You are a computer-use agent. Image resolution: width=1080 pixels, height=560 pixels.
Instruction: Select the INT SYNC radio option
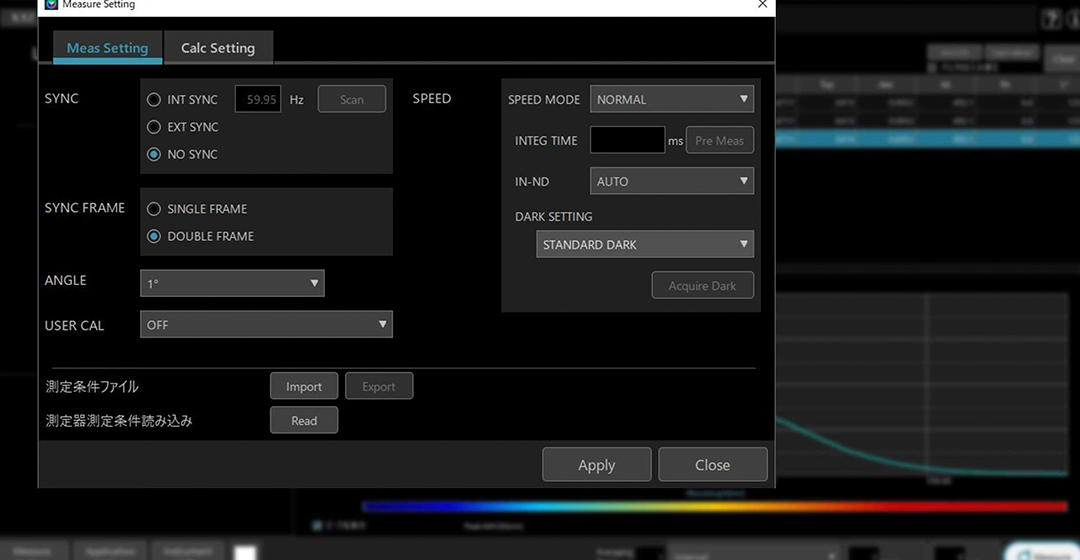pyautogui.click(x=154, y=100)
